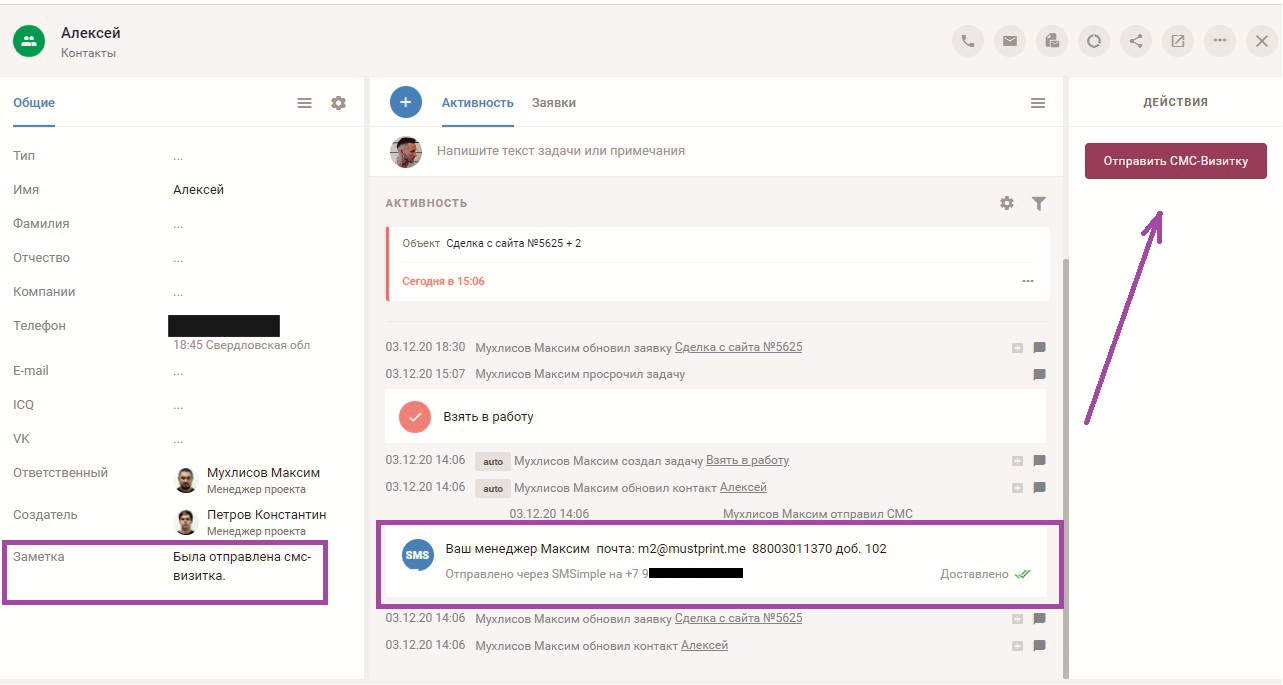This screenshot has height=685, width=1283.
Task: Click Отправить СМС-Визитку button
Action: click(1175, 161)
